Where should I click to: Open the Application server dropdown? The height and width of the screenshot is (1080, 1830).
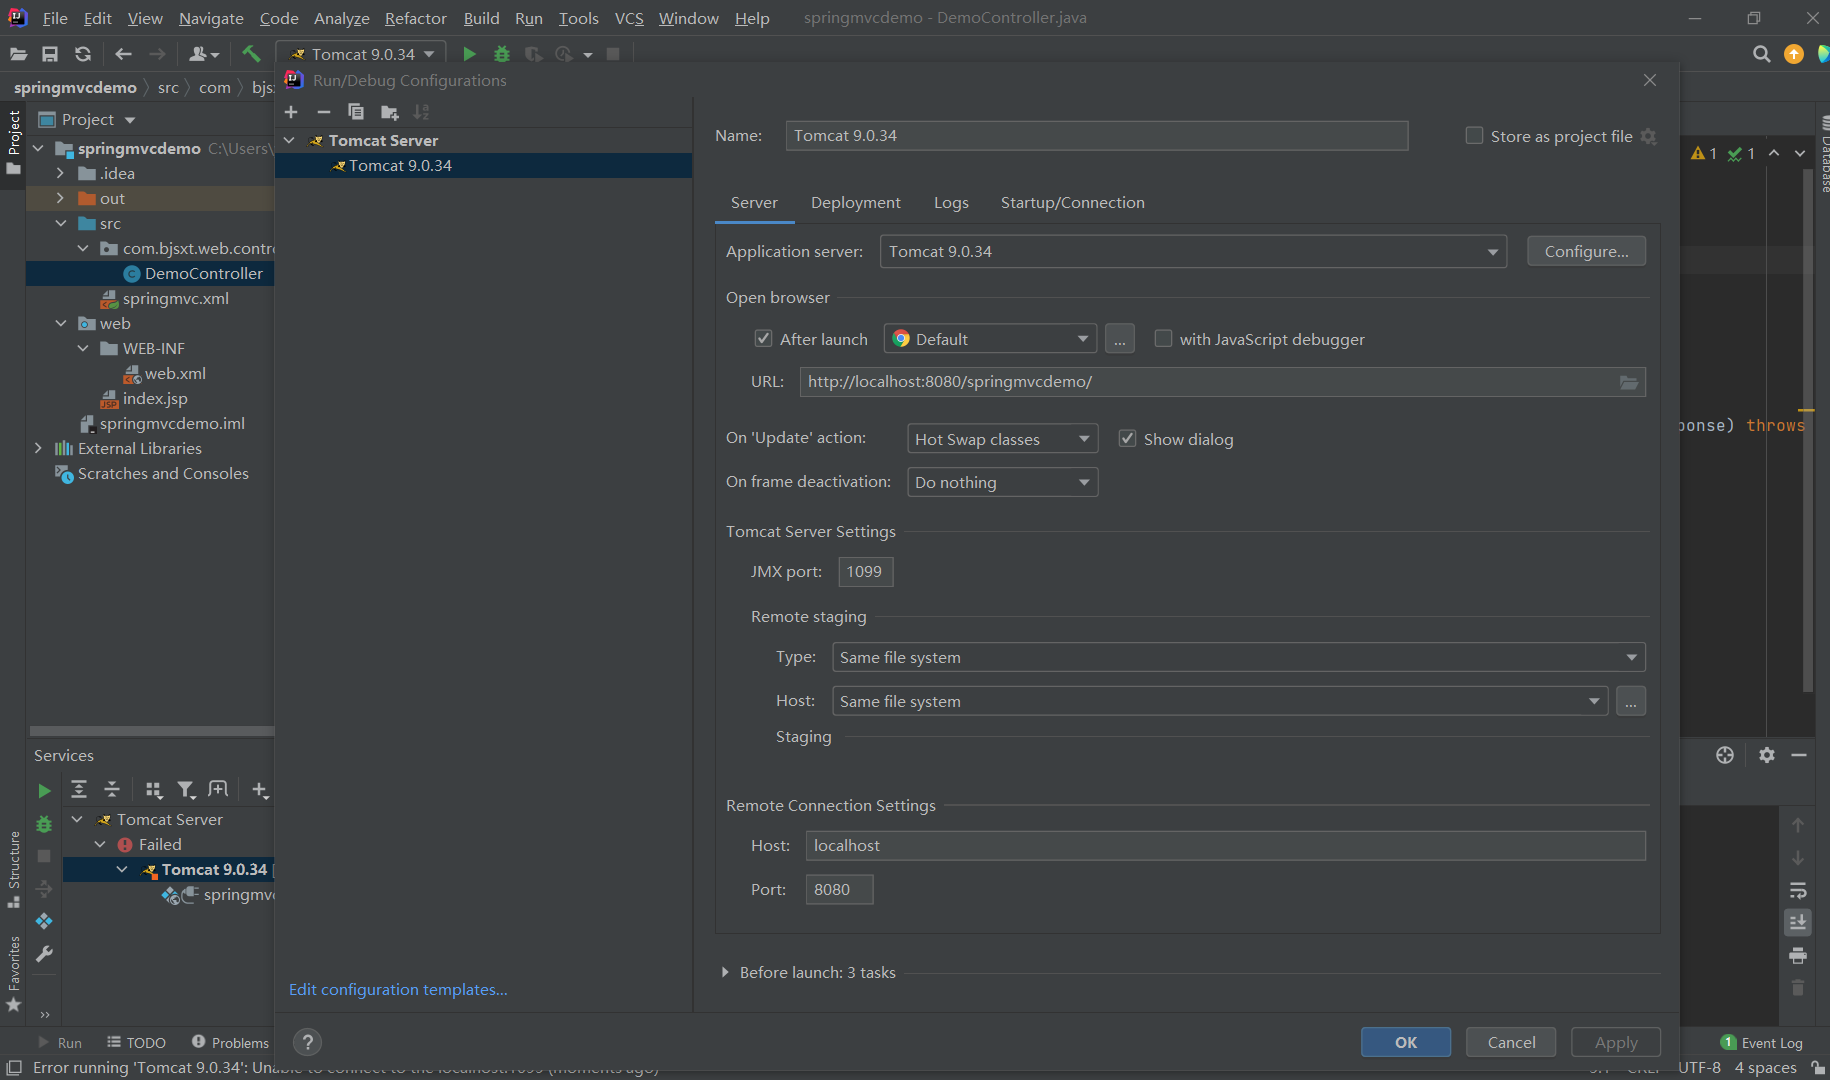coord(1193,251)
